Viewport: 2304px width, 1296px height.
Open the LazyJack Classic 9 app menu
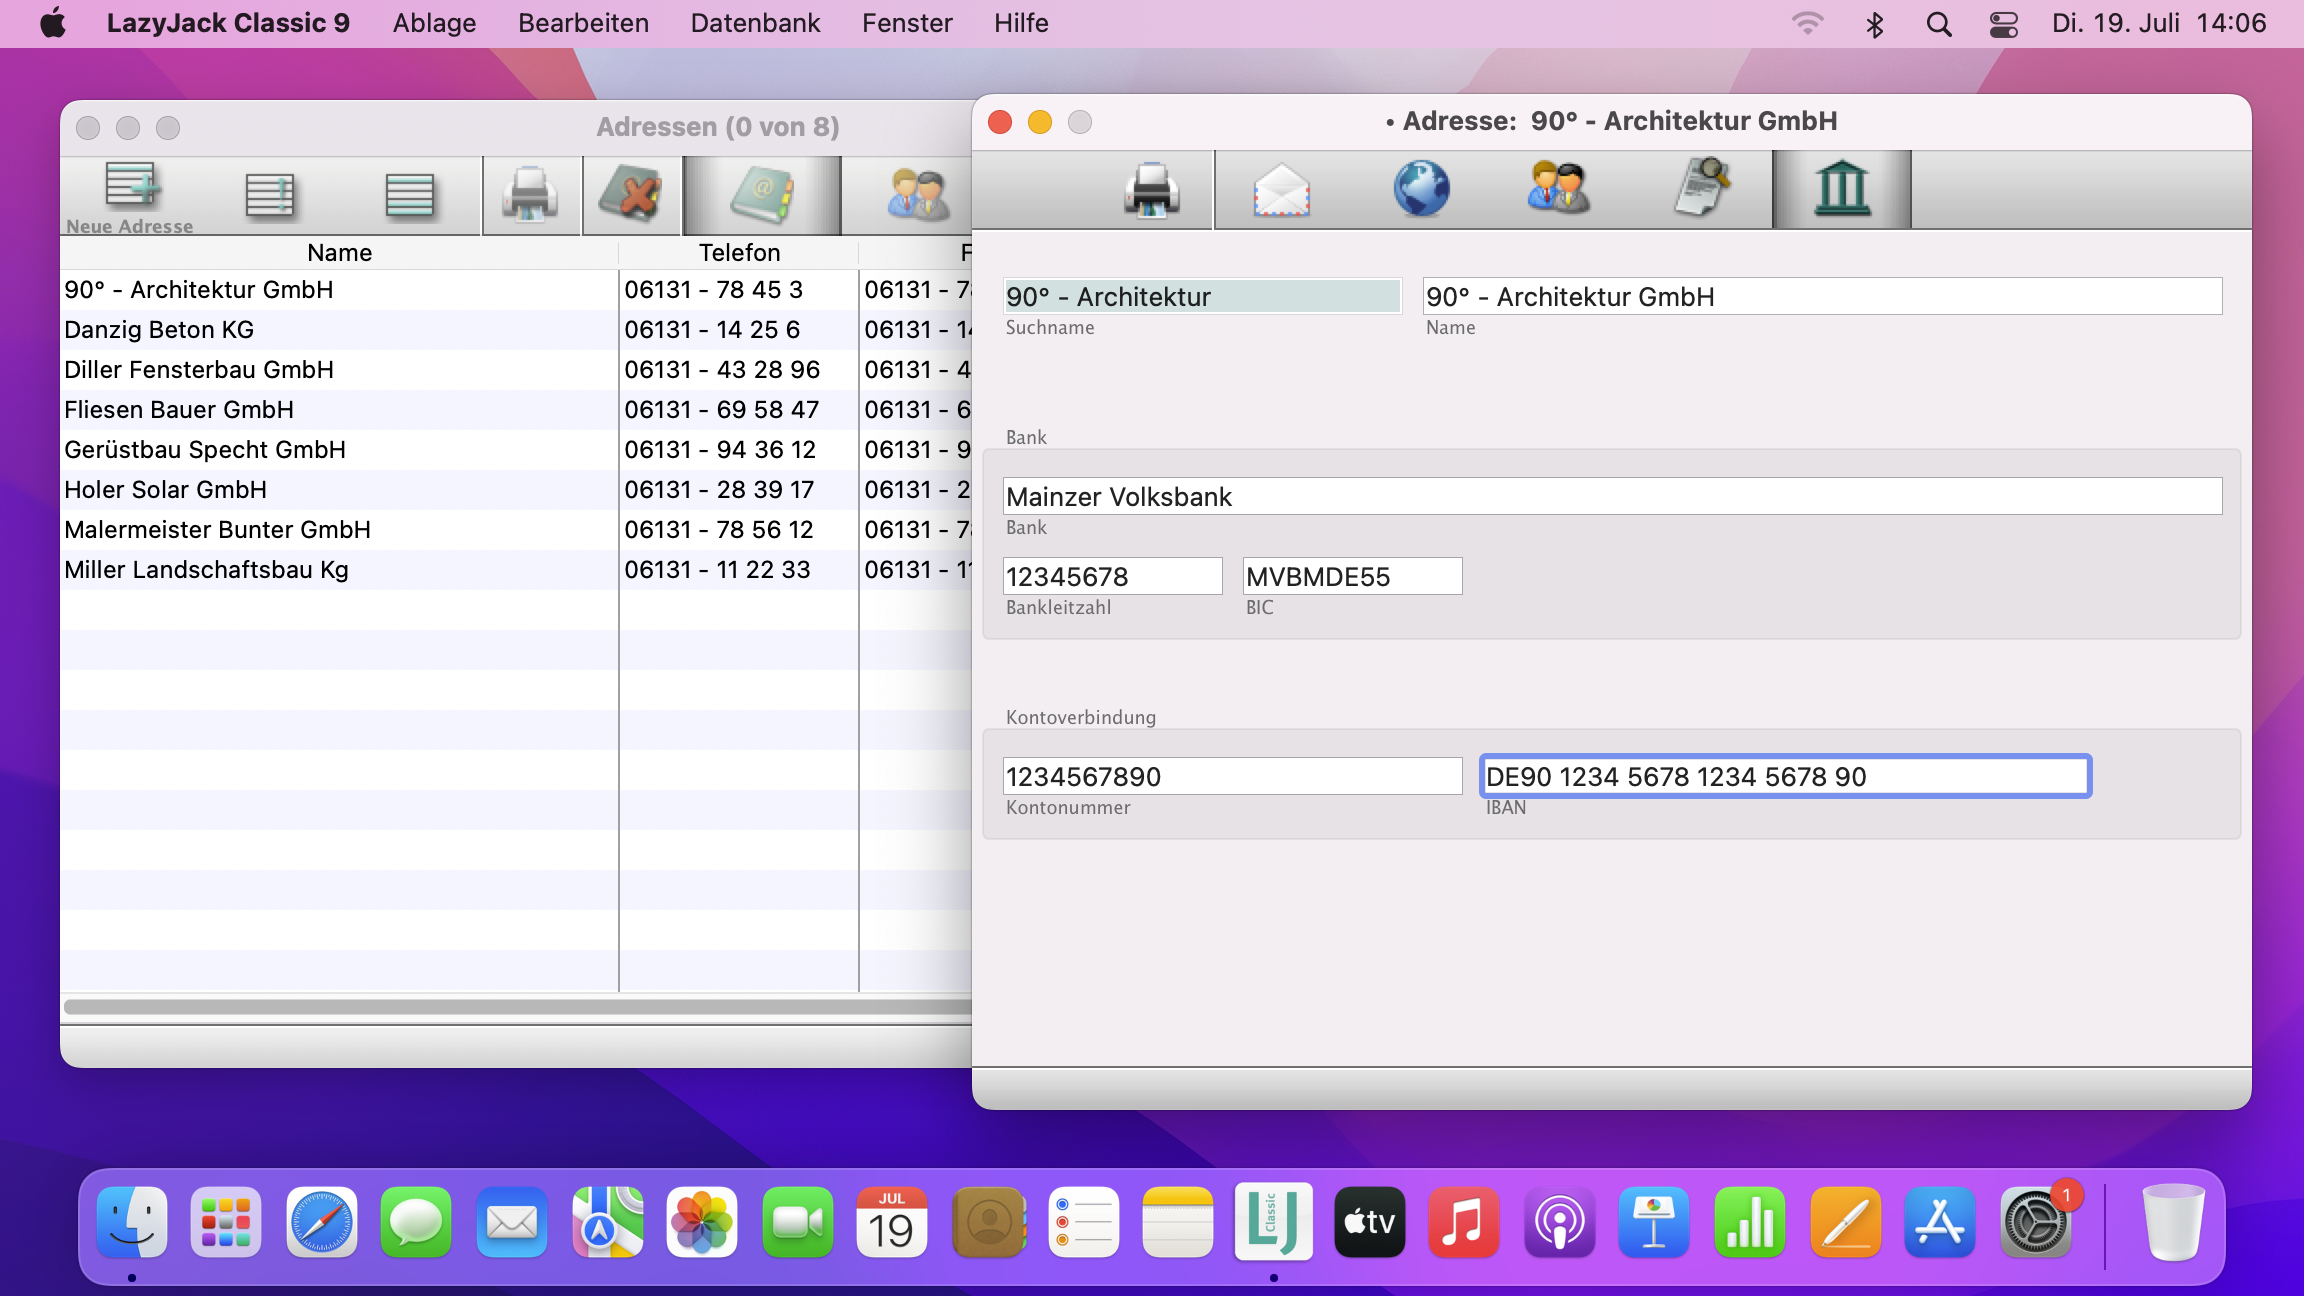point(228,23)
